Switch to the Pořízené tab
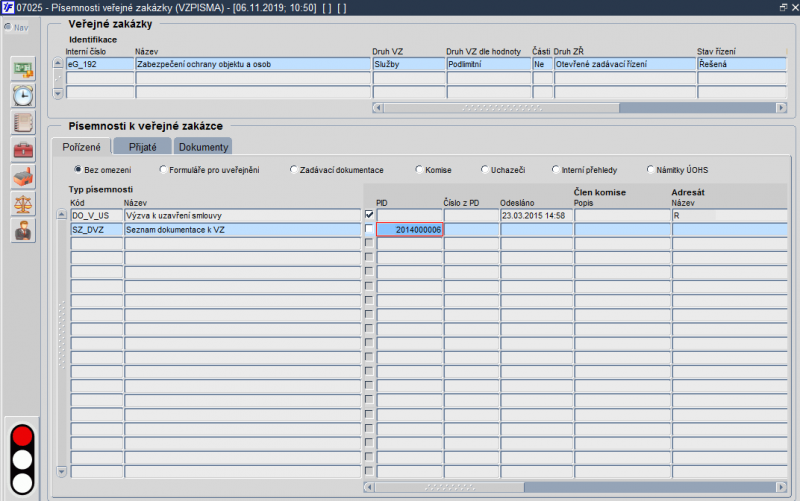Viewport: 800px width, 501px height. (x=81, y=147)
